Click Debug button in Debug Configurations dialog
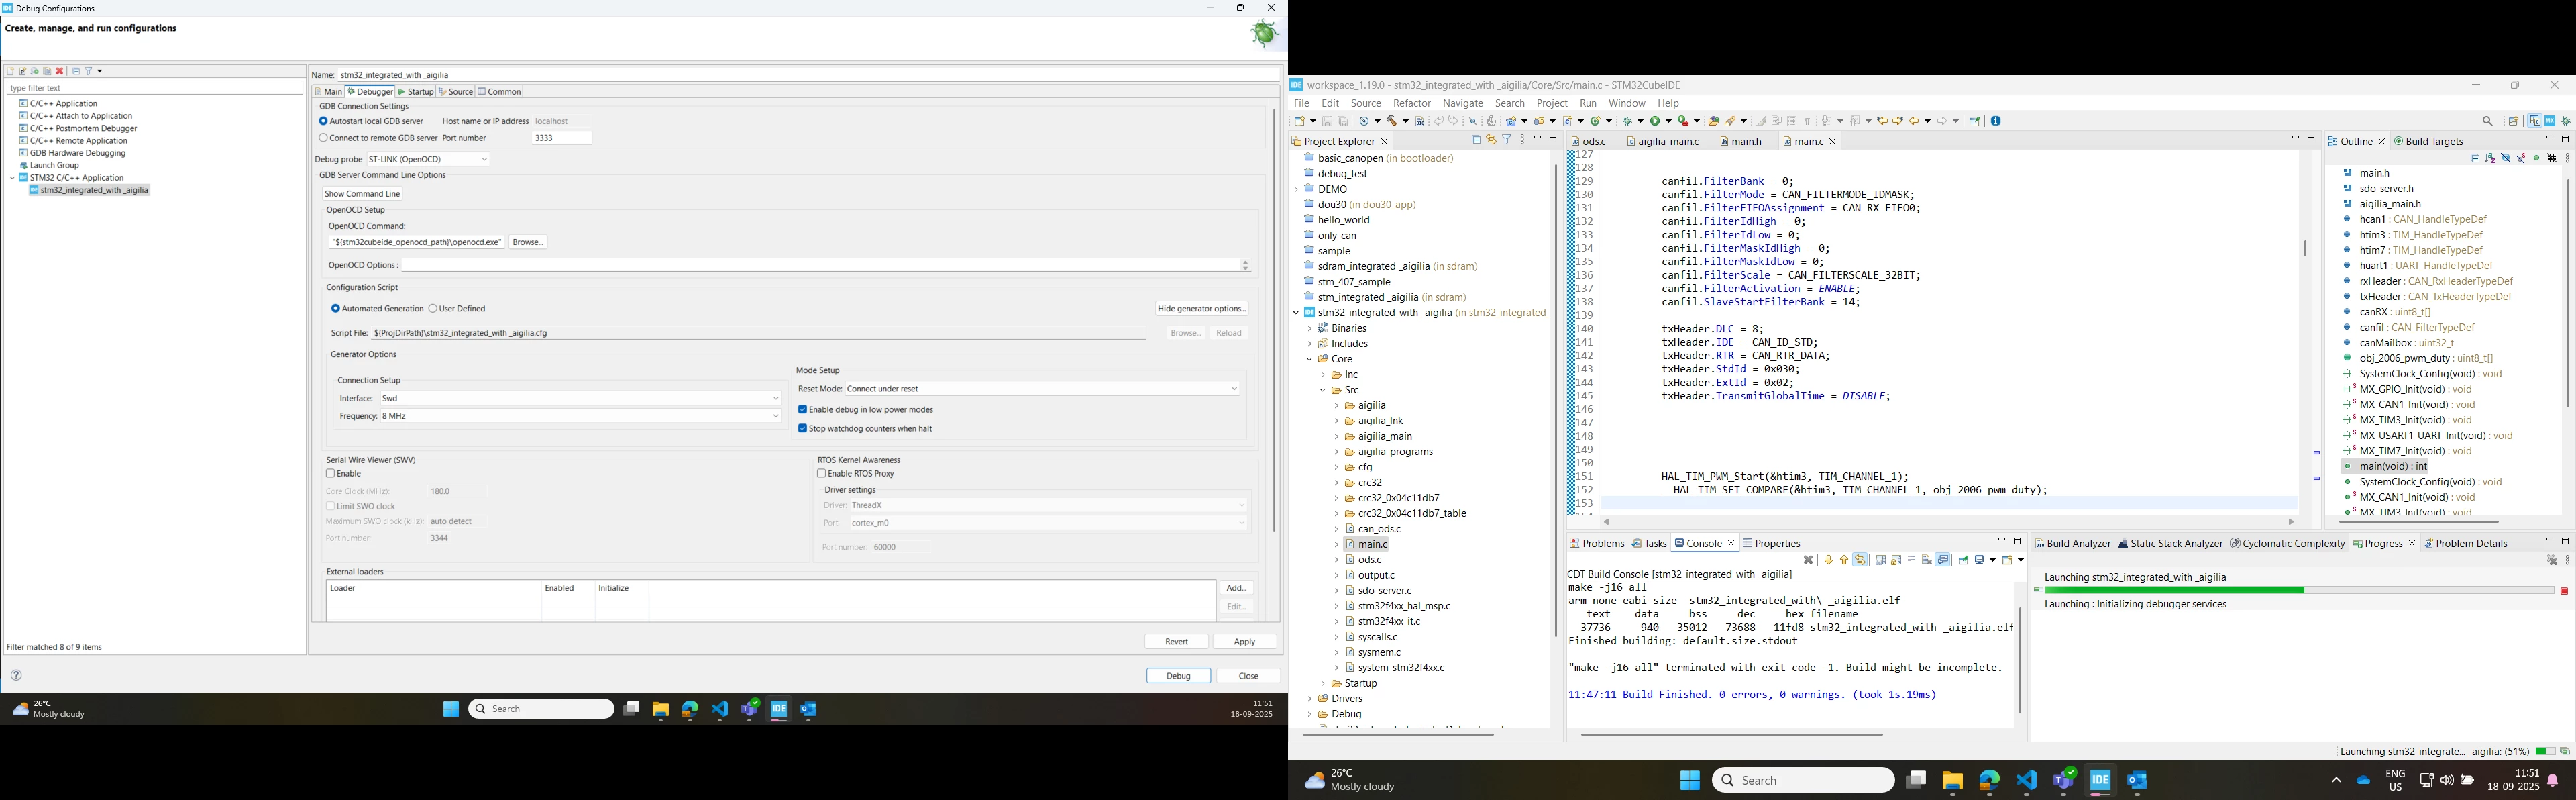The width and height of the screenshot is (2576, 800). (x=1179, y=676)
